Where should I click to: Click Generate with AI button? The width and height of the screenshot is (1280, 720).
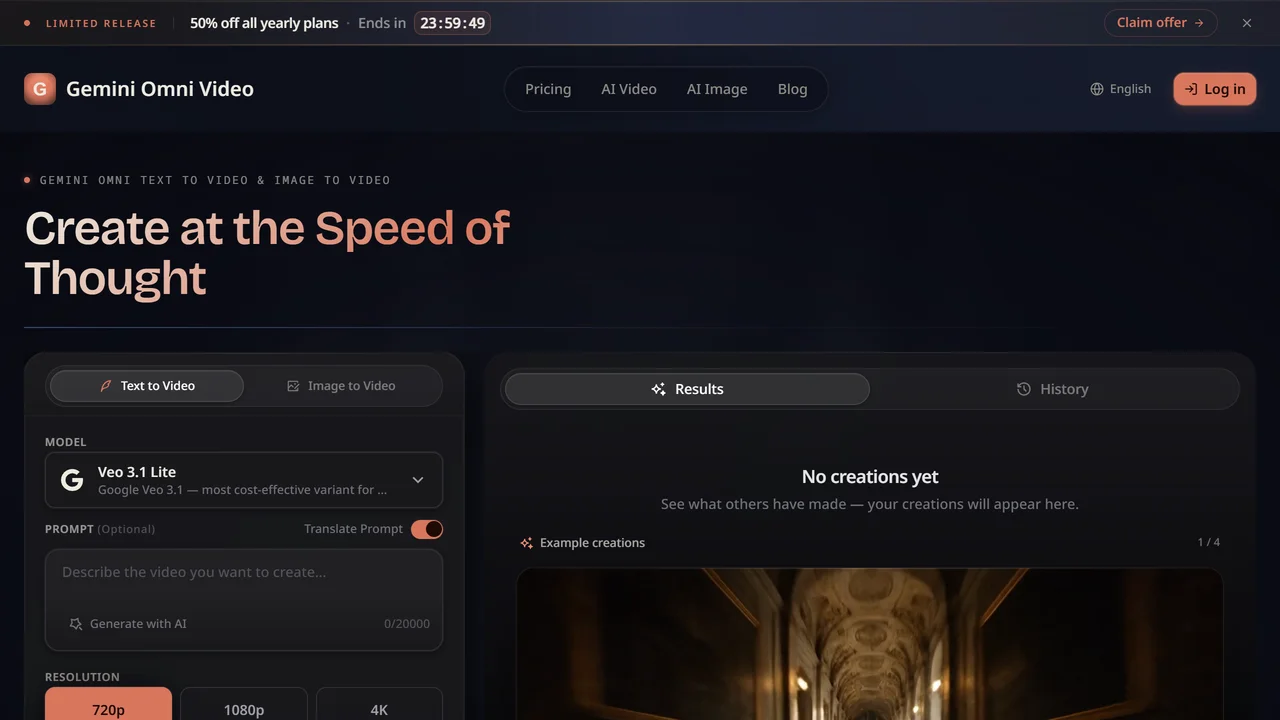(x=128, y=624)
